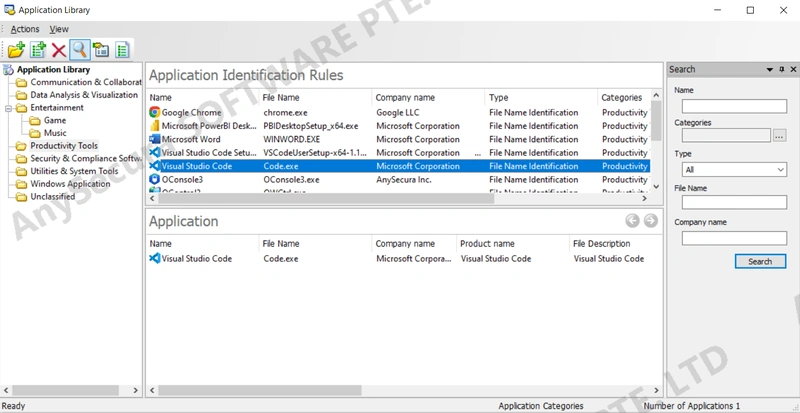Click the forward arrow in Application panel
The image size is (800, 413).
point(651,221)
